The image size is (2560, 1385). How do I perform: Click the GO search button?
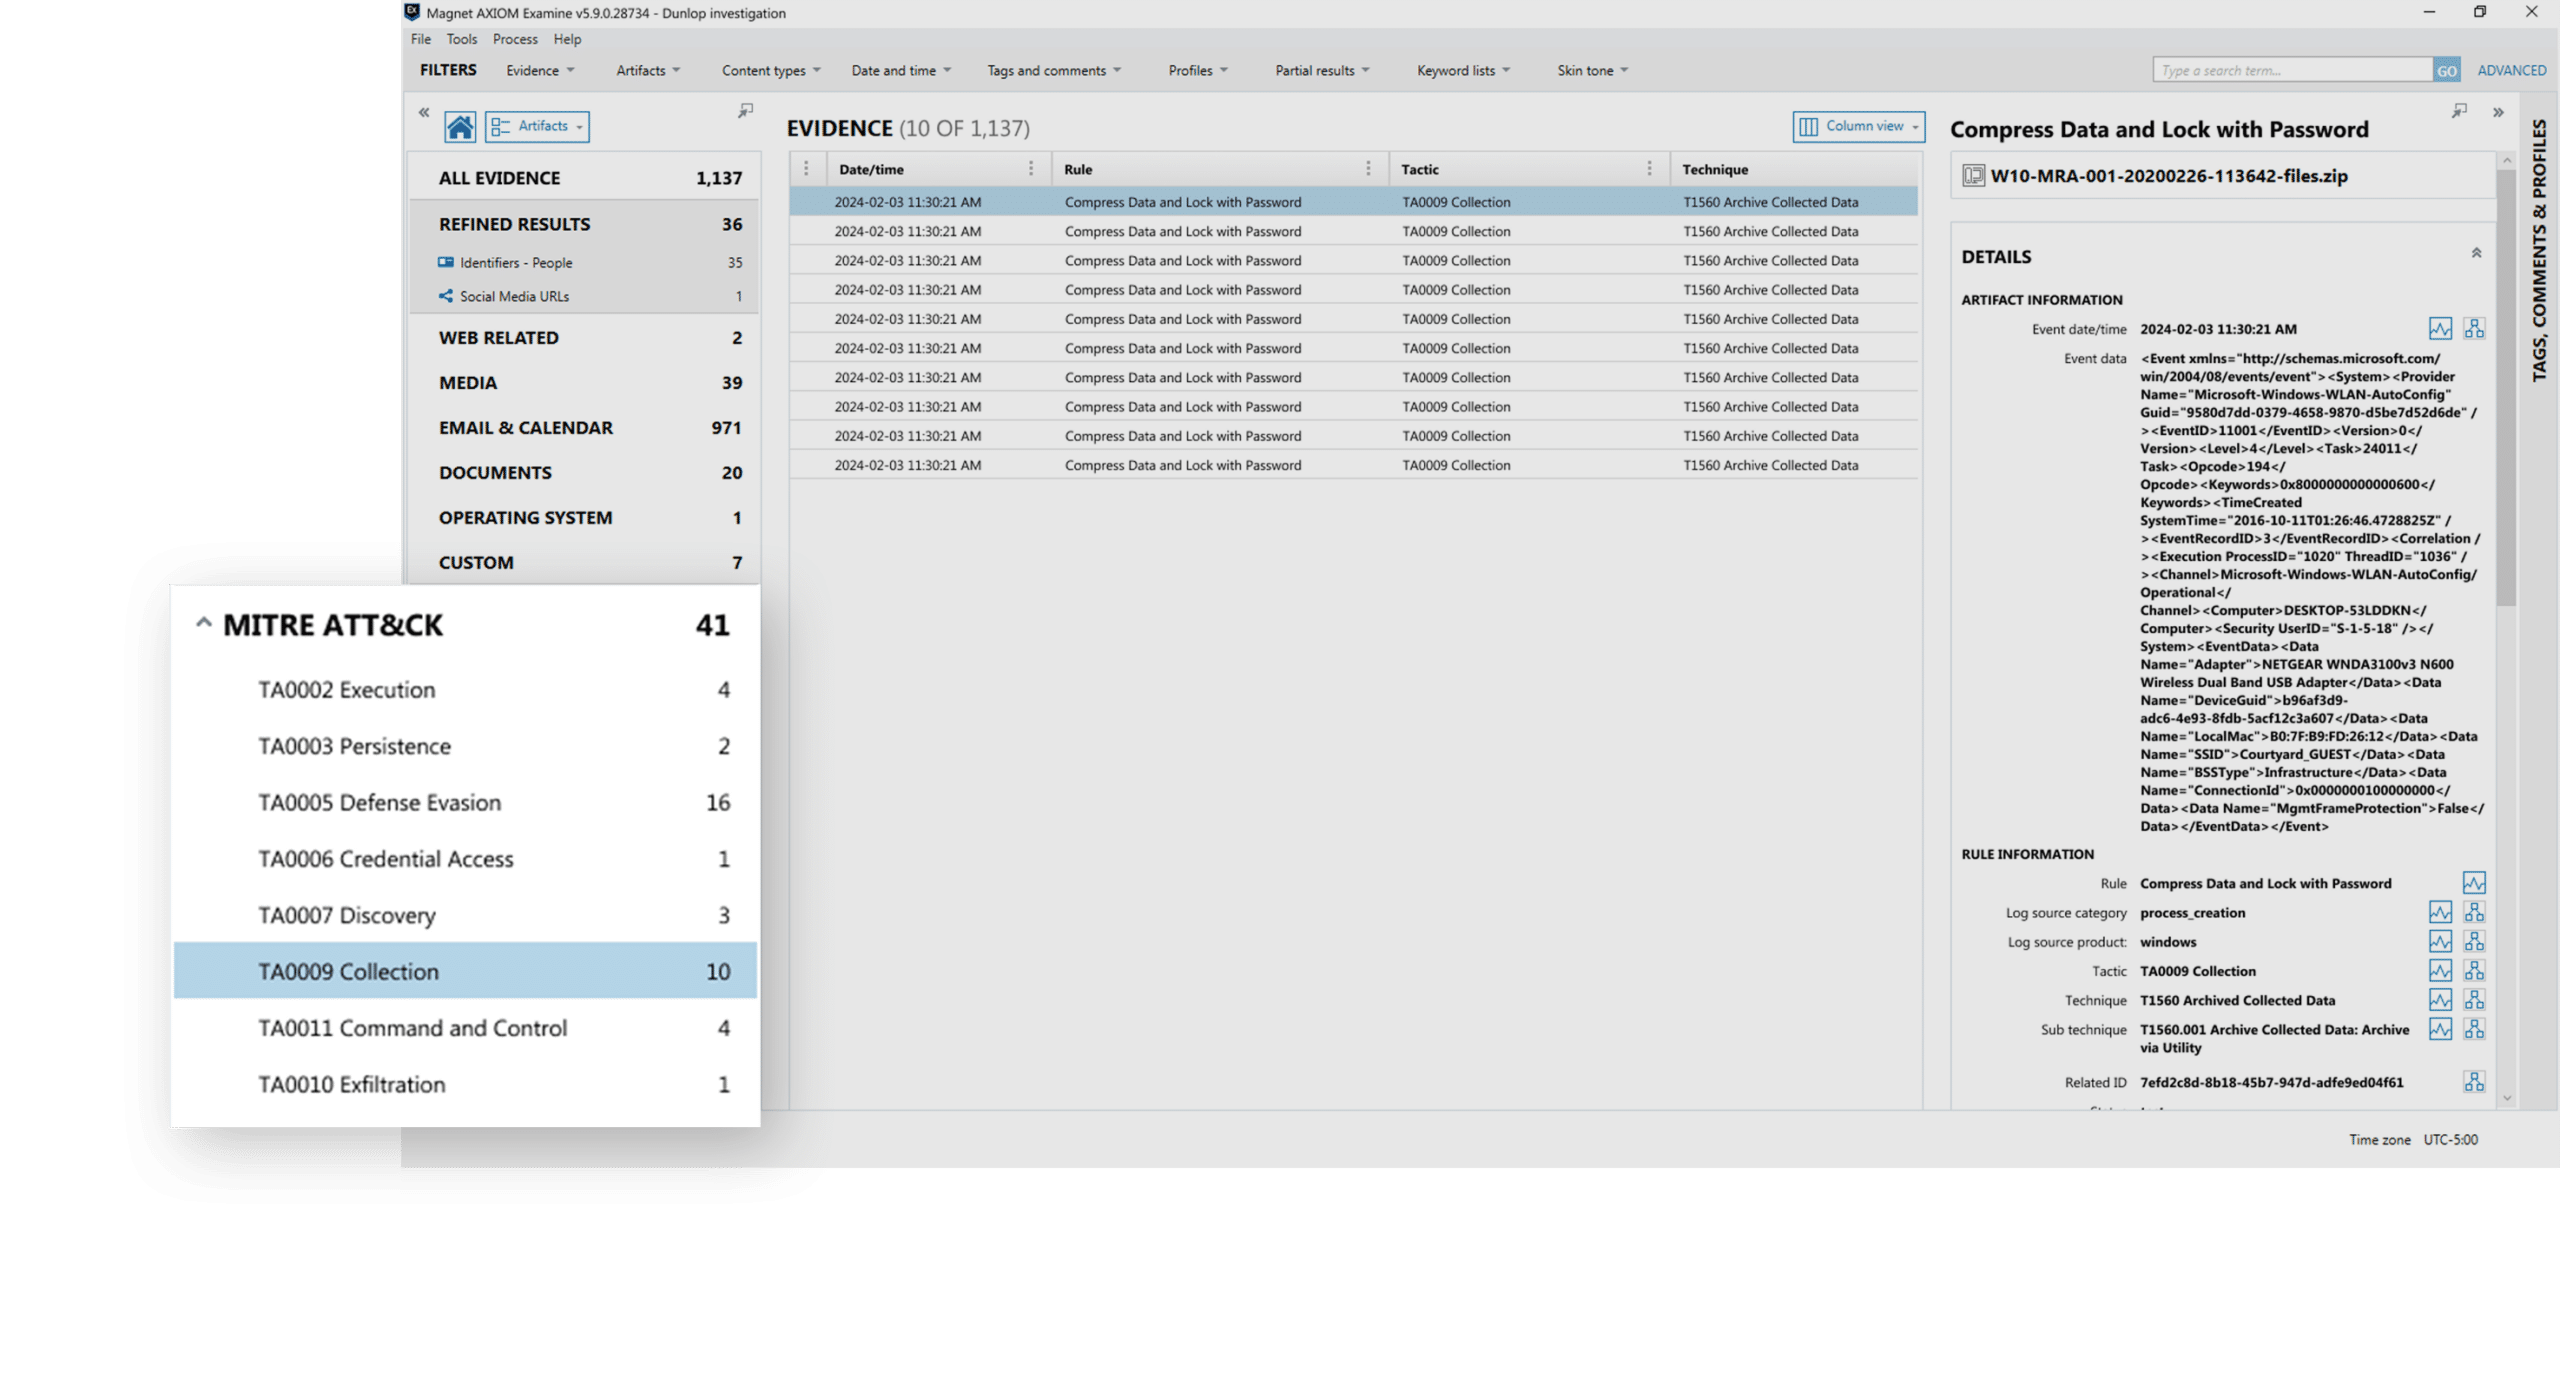2446,70
